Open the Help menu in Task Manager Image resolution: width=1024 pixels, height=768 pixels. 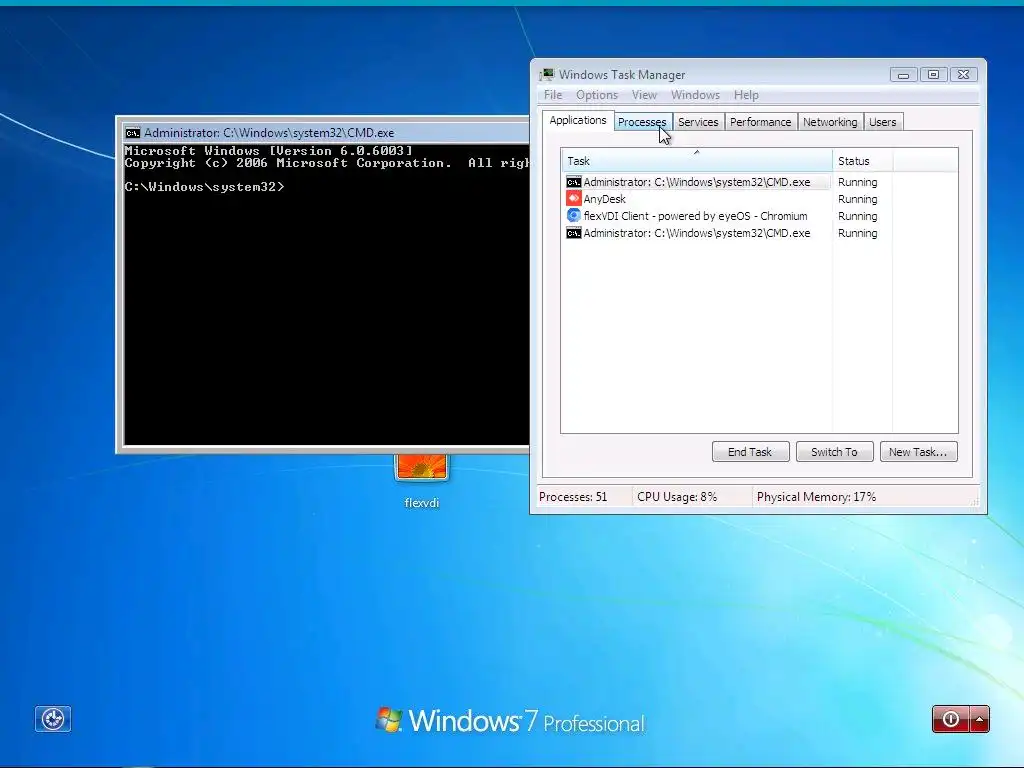(746, 95)
